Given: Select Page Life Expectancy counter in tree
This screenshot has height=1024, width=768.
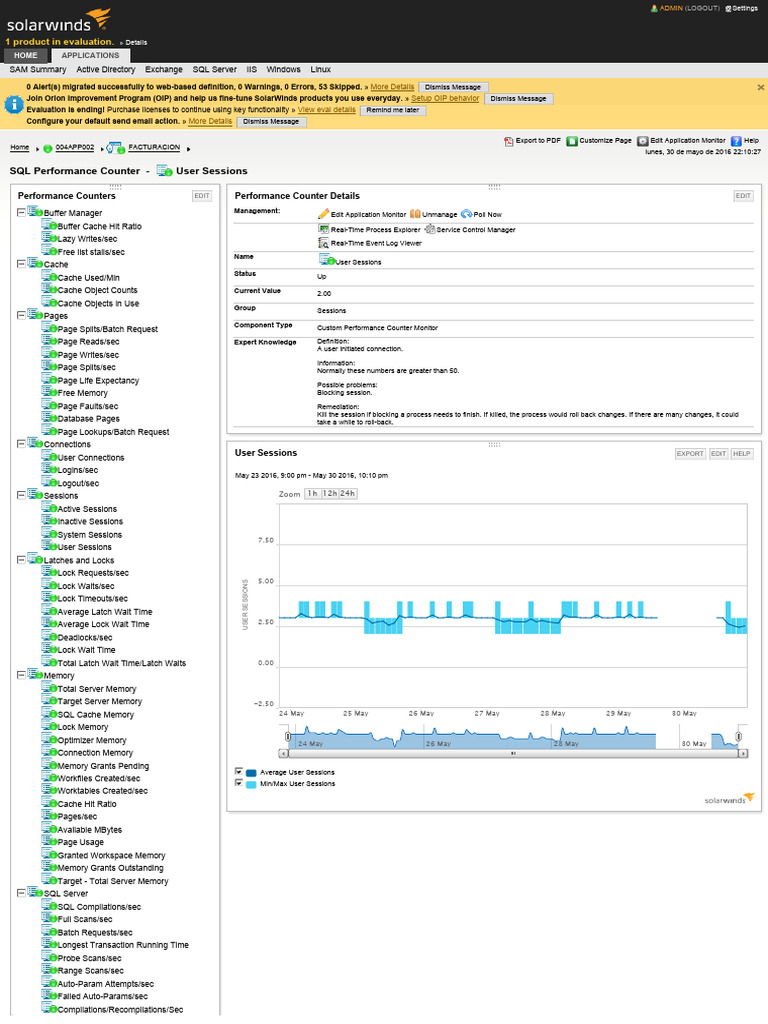Looking at the screenshot, I should point(98,381).
